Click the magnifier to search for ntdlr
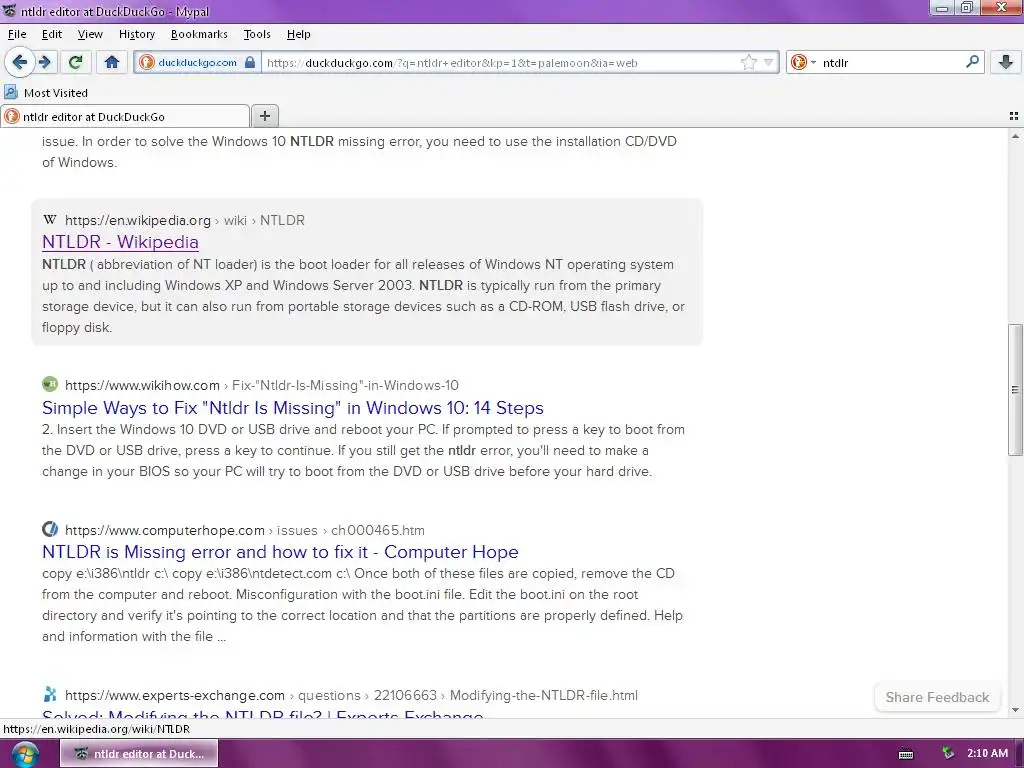Viewport: 1024px width, 768px height. tap(972, 62)
